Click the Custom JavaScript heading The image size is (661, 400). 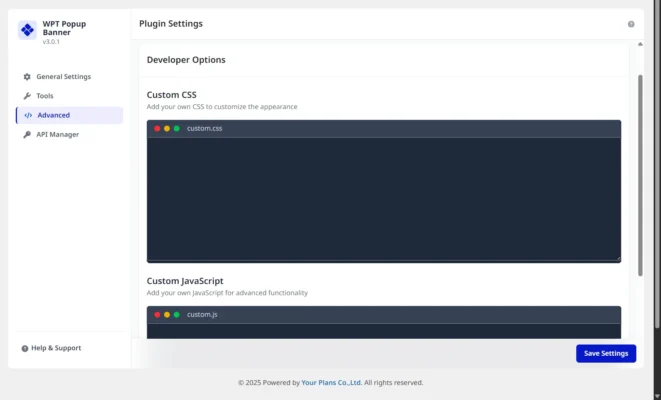pyautogui.click(x=185, y=281)
